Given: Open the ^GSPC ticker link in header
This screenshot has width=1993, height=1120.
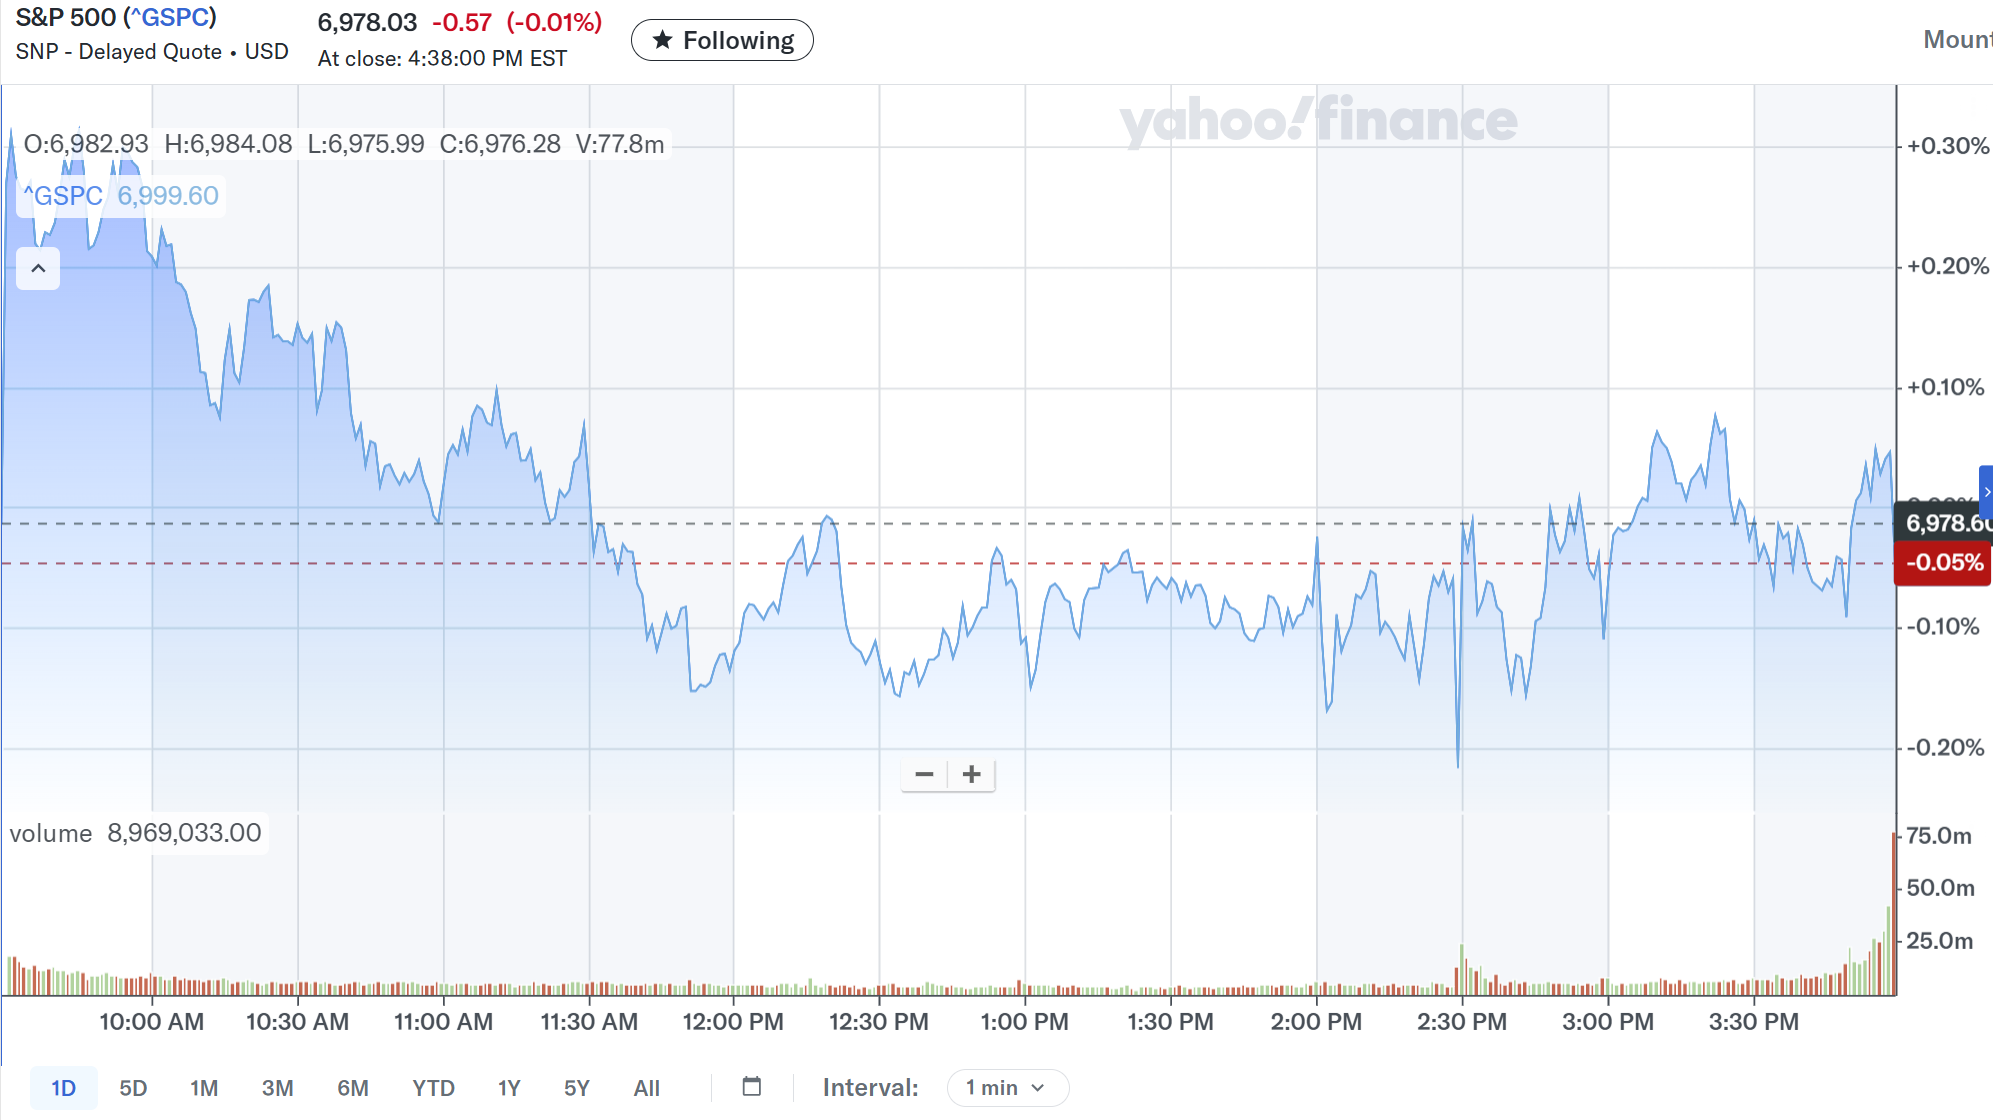Looking at the screenshot, I should [x=170, y=18].
